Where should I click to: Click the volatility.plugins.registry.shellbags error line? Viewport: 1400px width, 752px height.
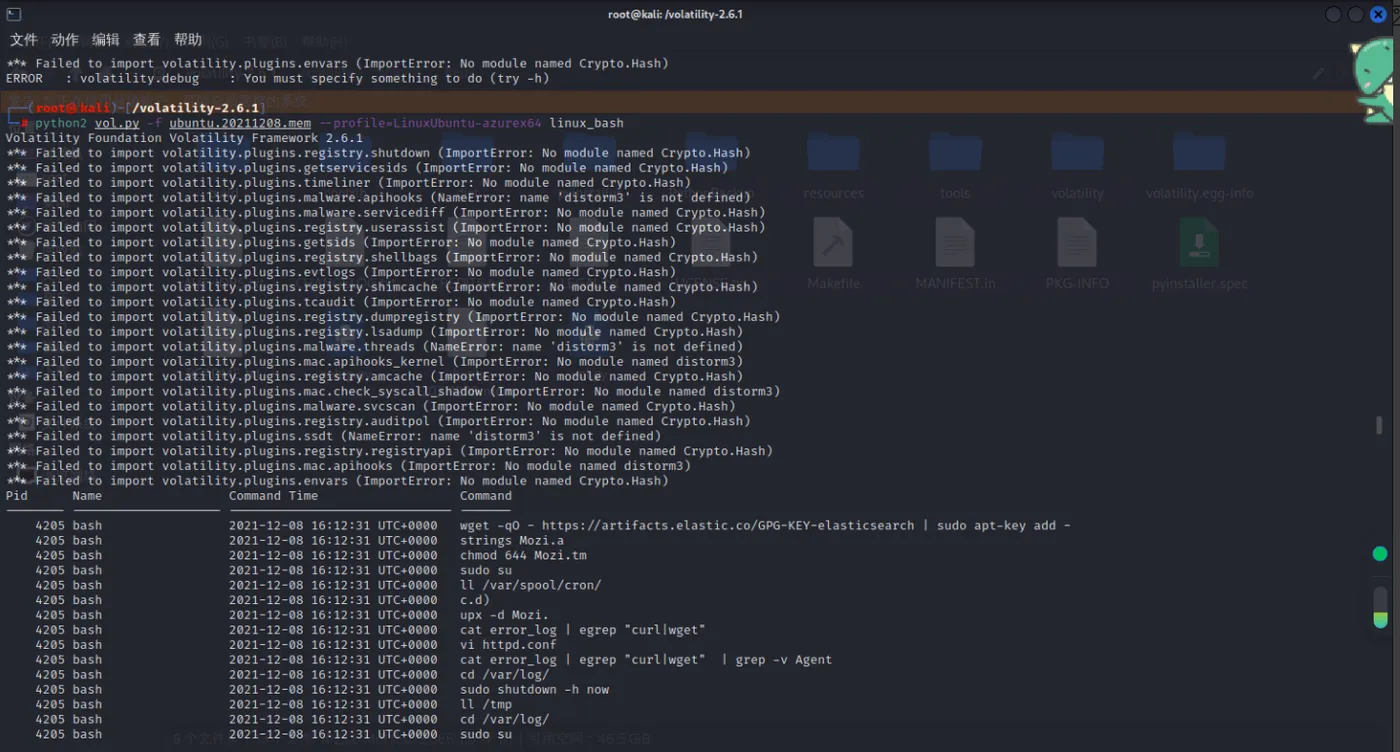click(382, 257)
